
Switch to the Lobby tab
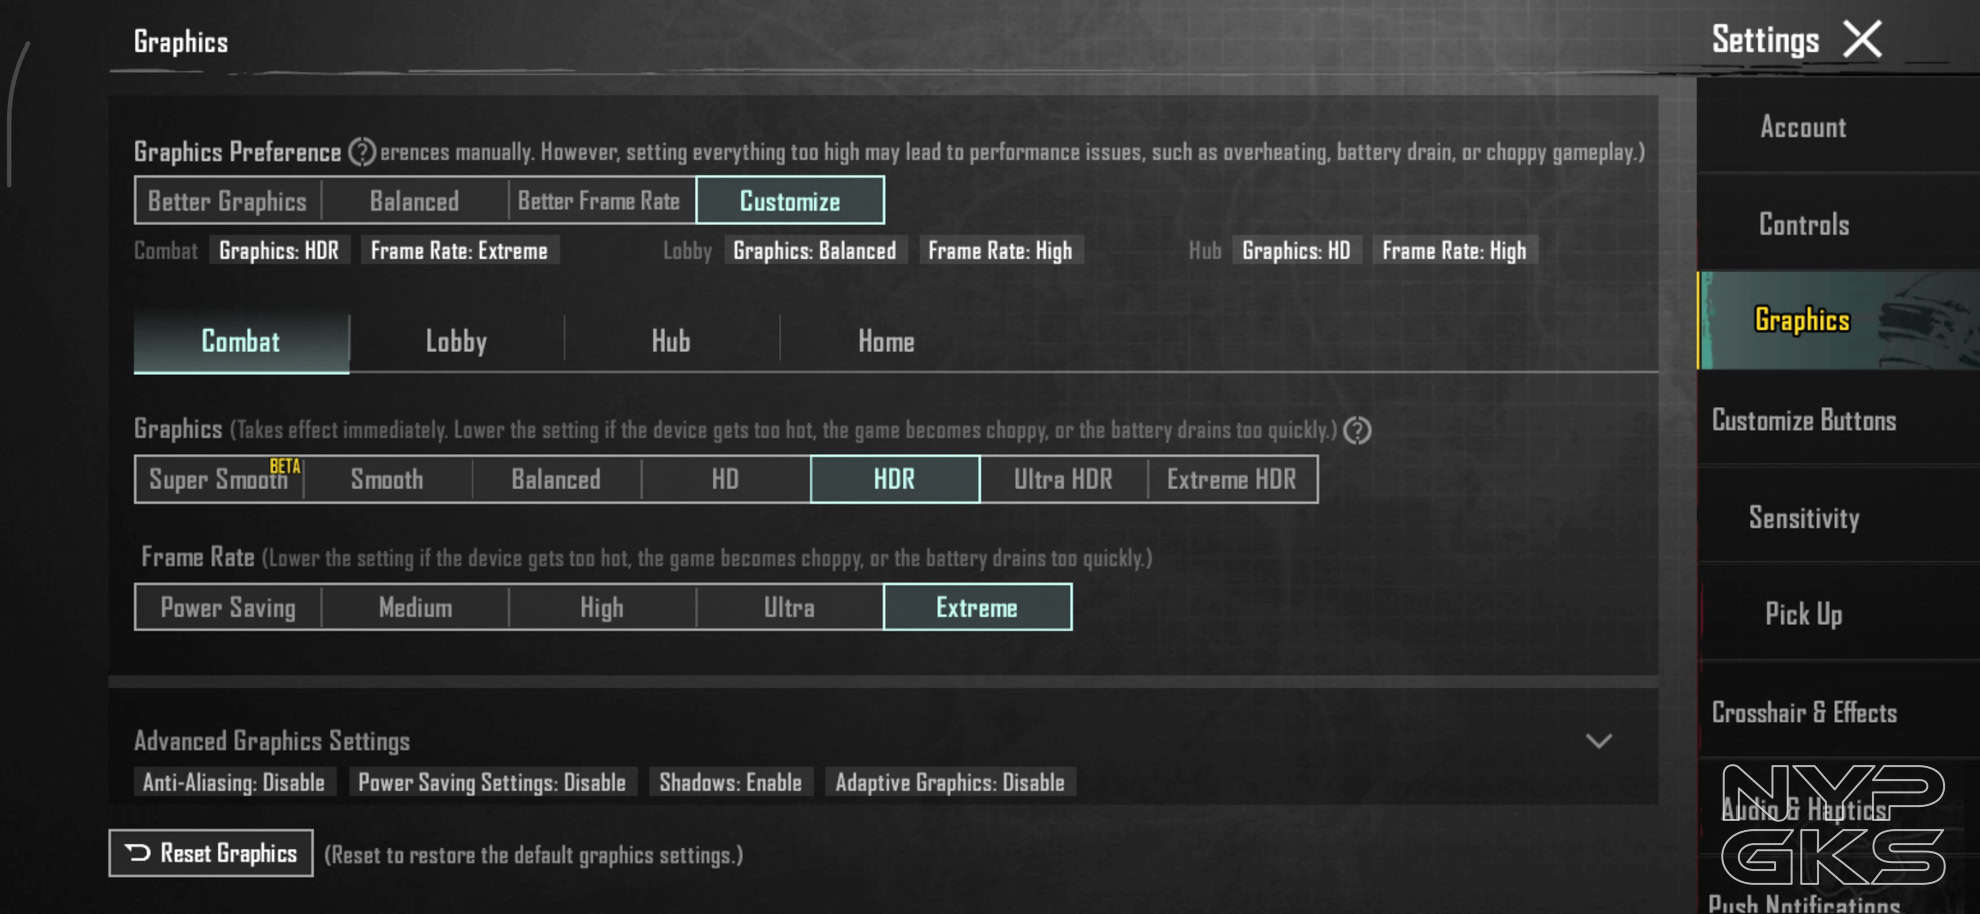pos(456,342)
